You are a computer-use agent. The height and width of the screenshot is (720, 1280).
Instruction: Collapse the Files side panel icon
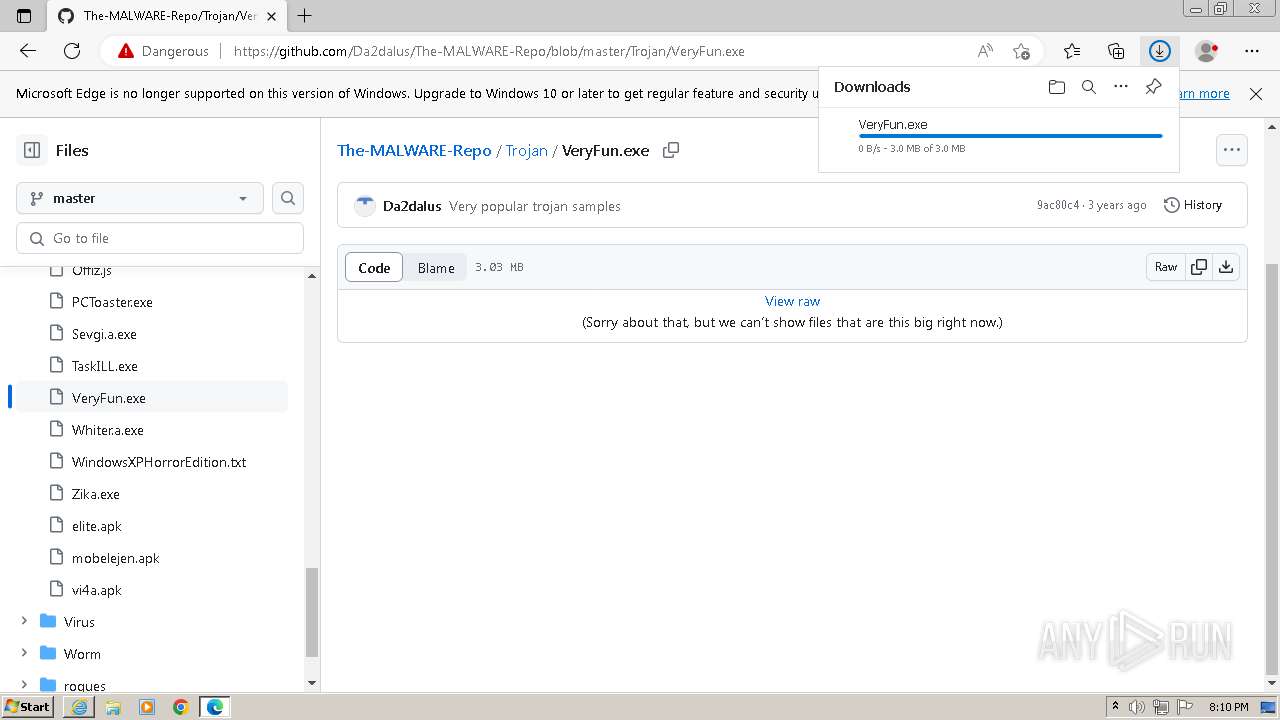[32, 150]
